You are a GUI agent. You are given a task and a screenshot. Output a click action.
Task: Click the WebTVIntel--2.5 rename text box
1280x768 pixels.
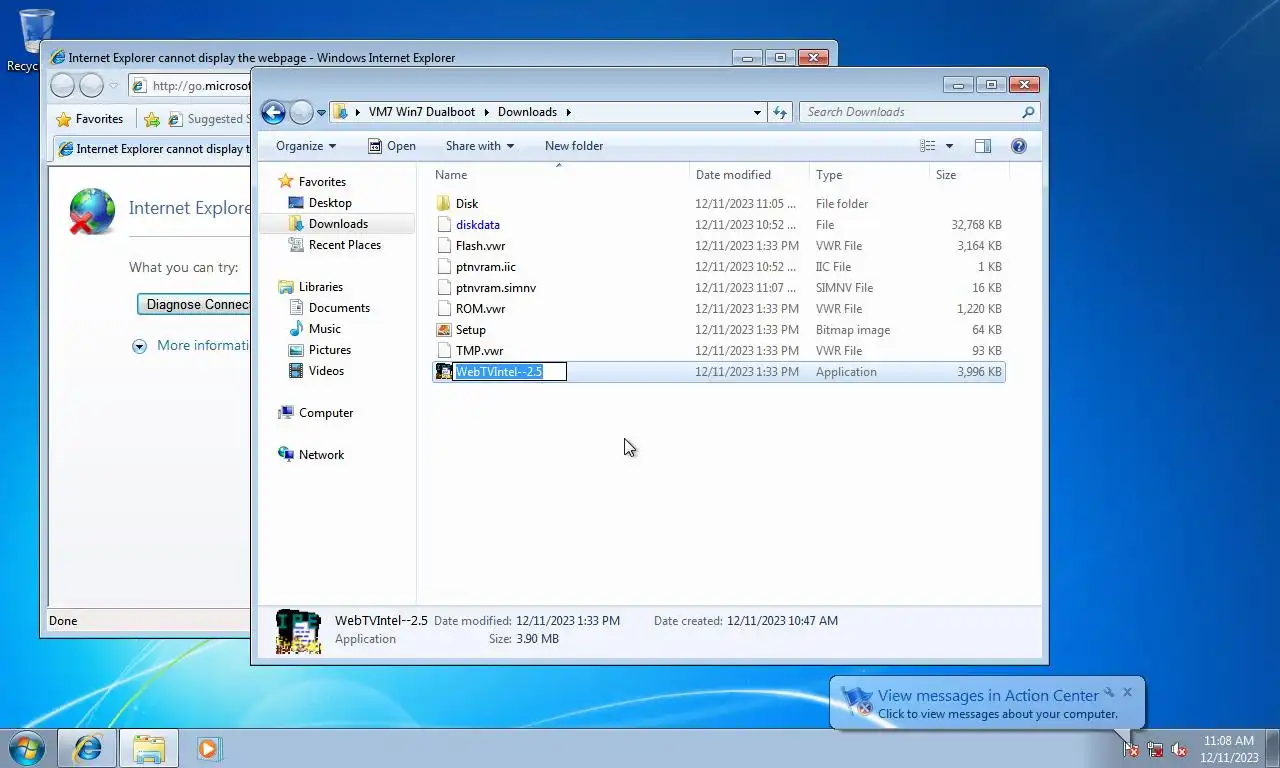tap(510, 372)
